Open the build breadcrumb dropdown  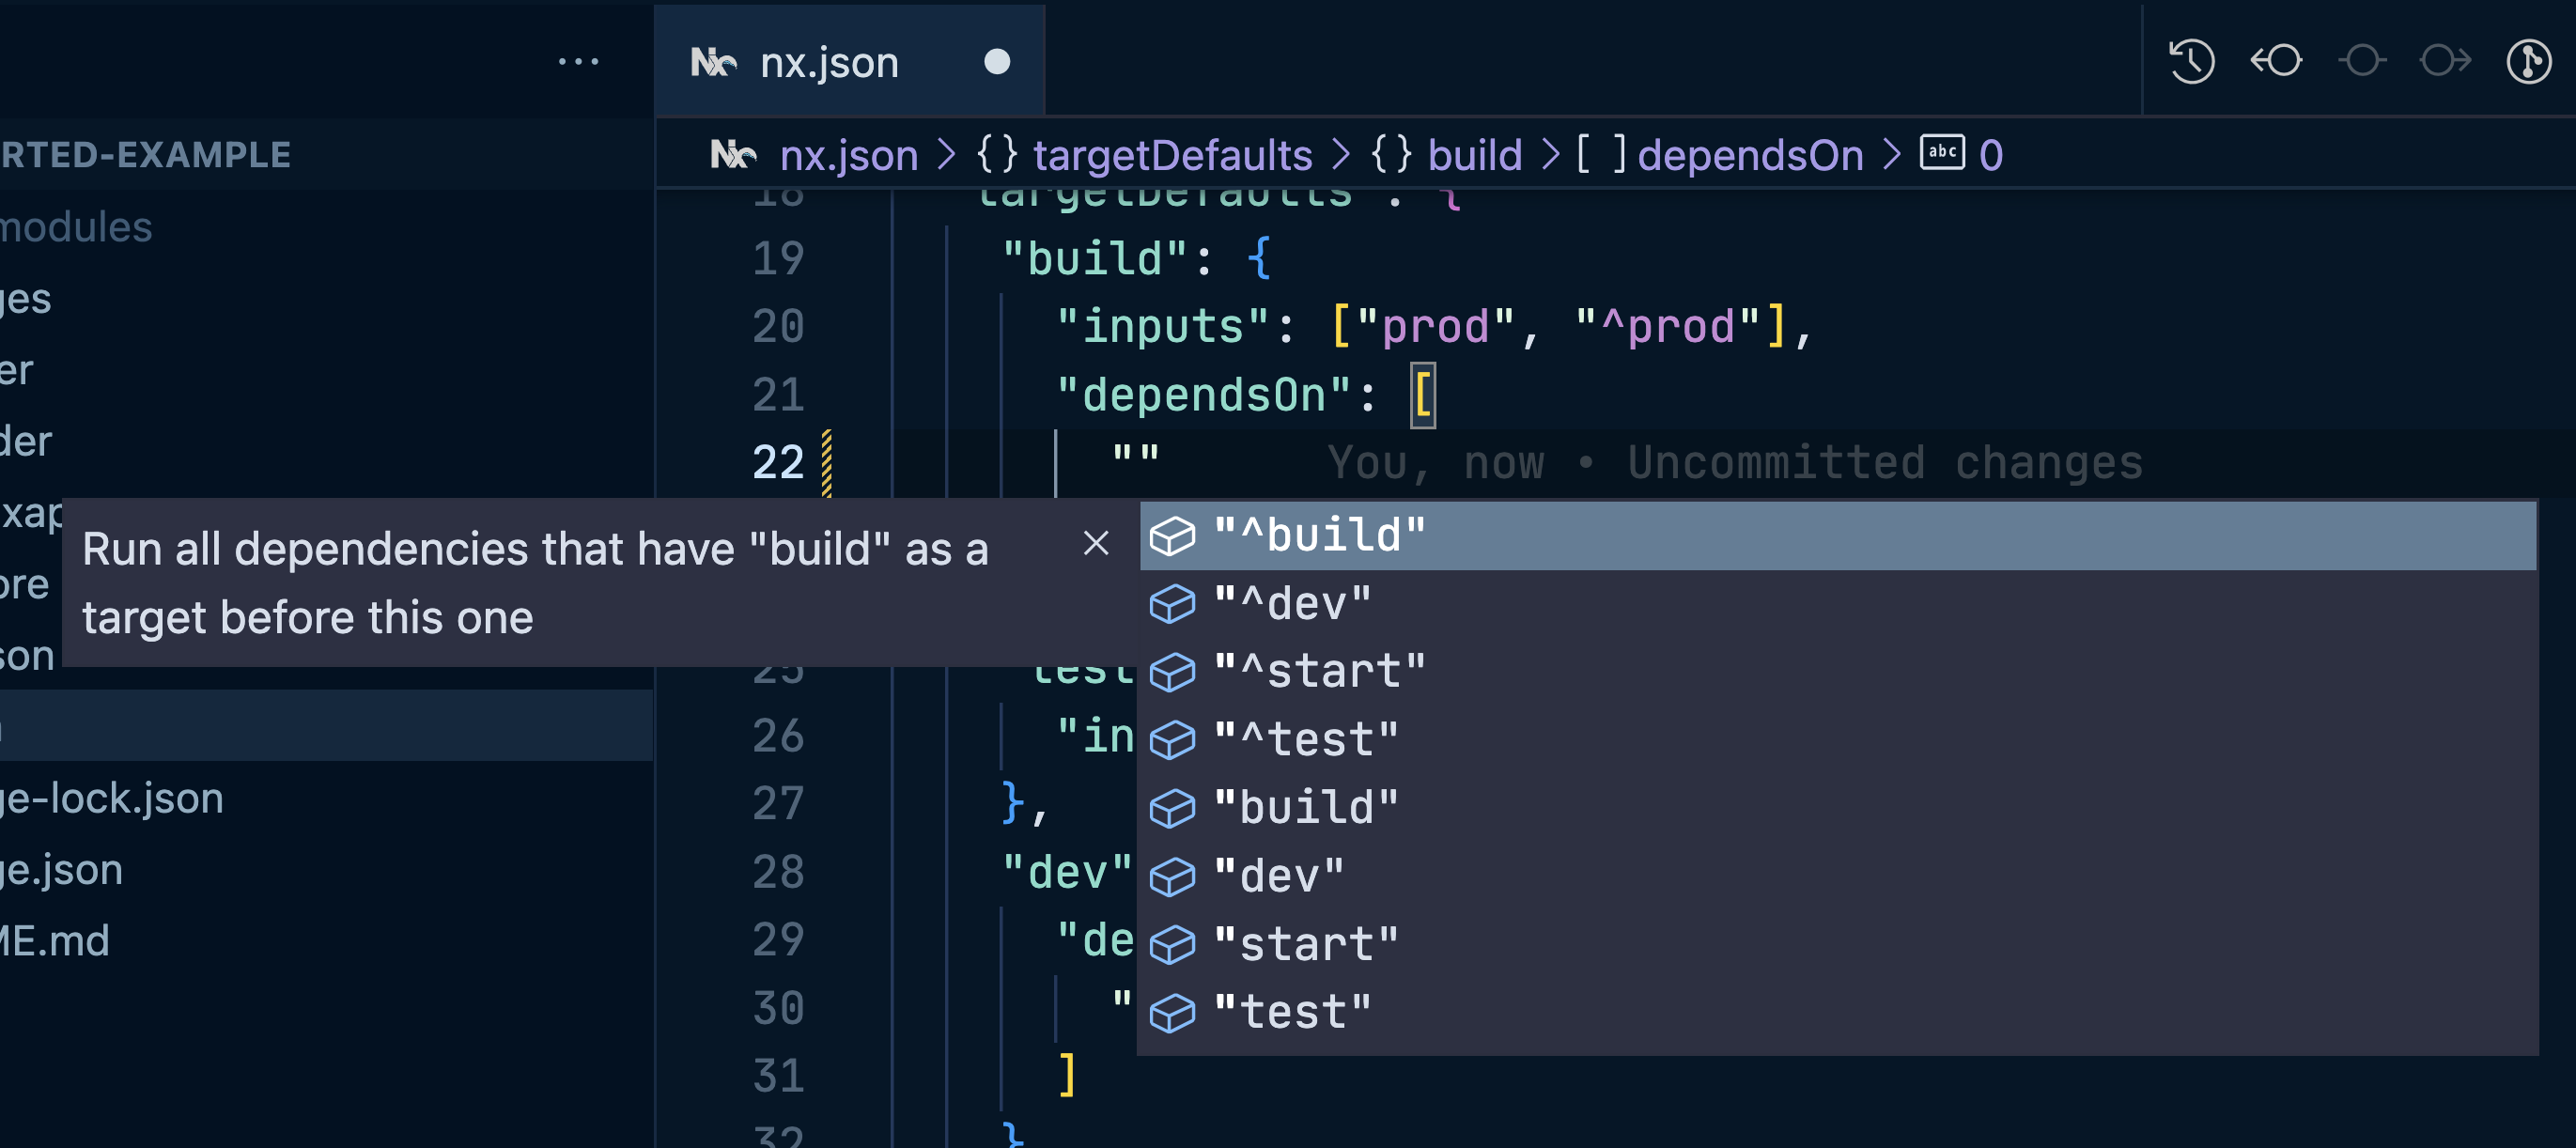1475,154
